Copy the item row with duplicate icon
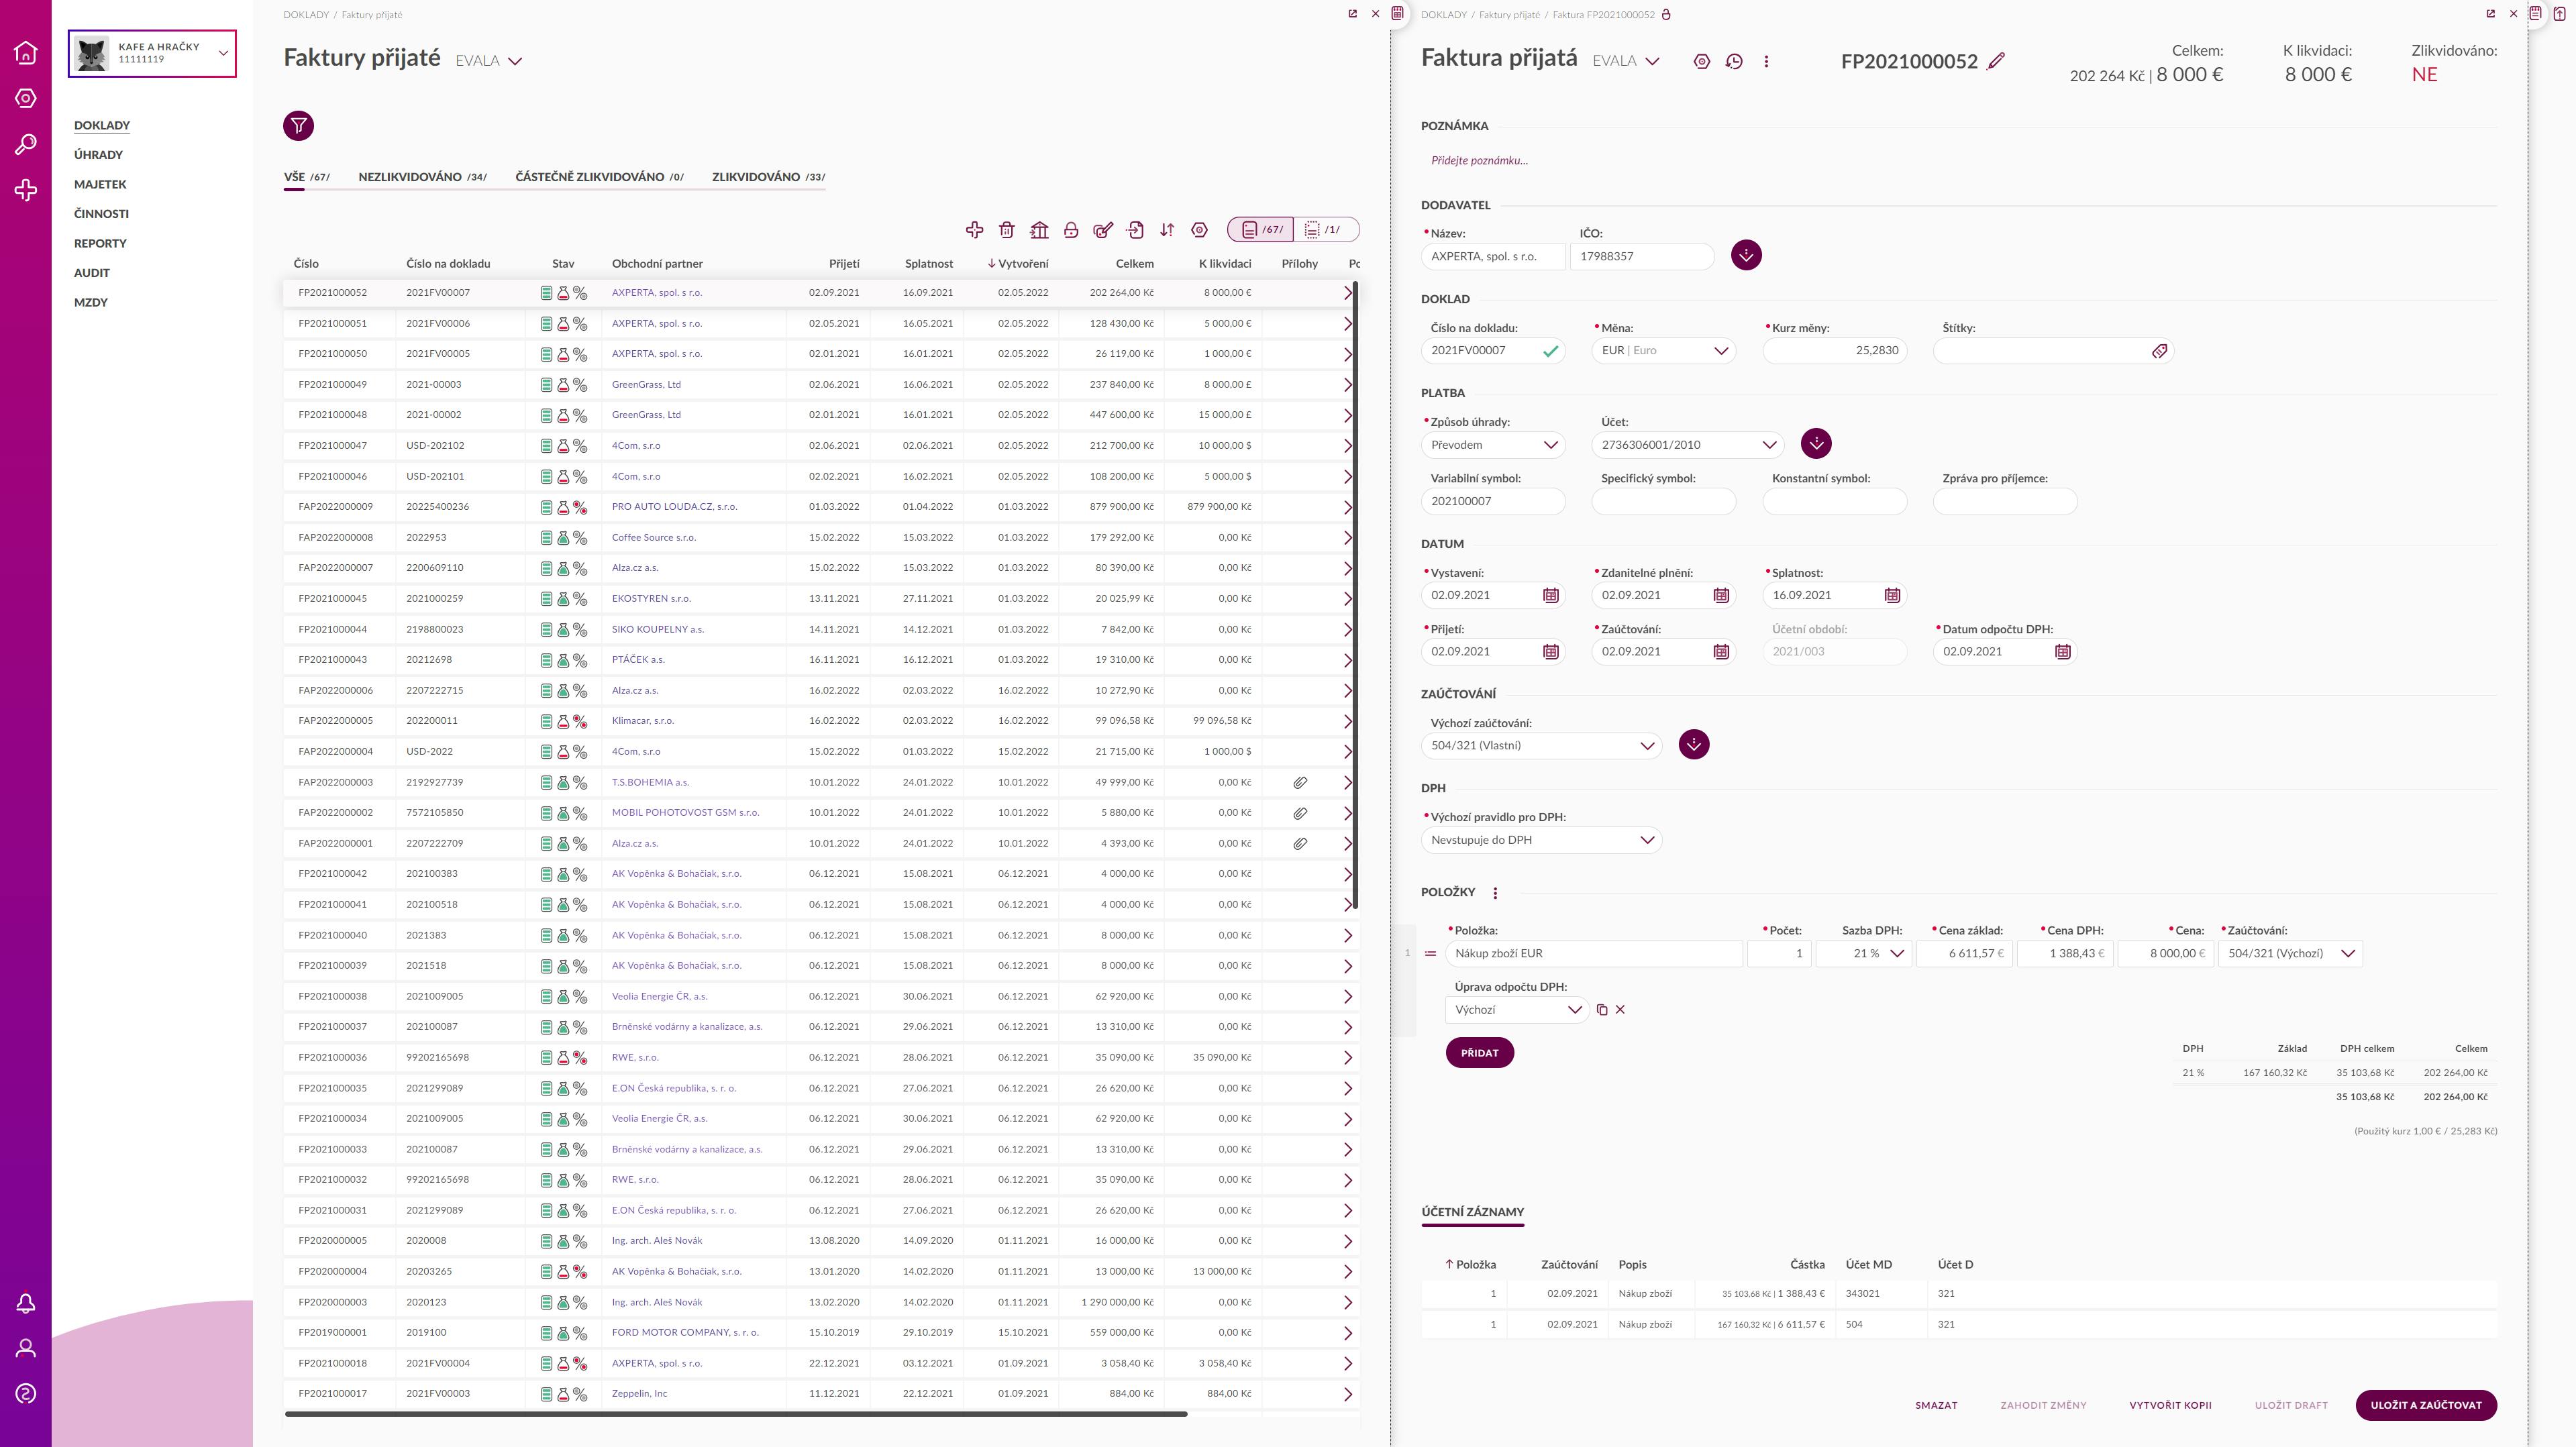Image resolution: width=2576 pixels, height=1447 pixels. (x=1601, y=1010)
